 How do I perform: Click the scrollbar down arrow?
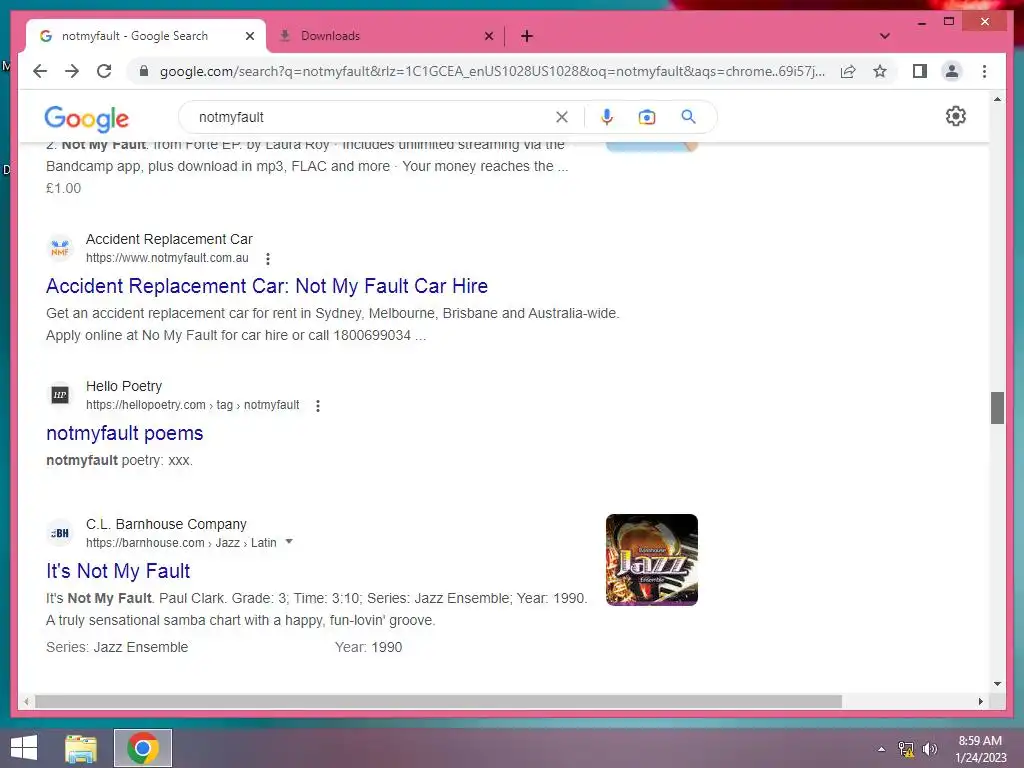(997, 684)
